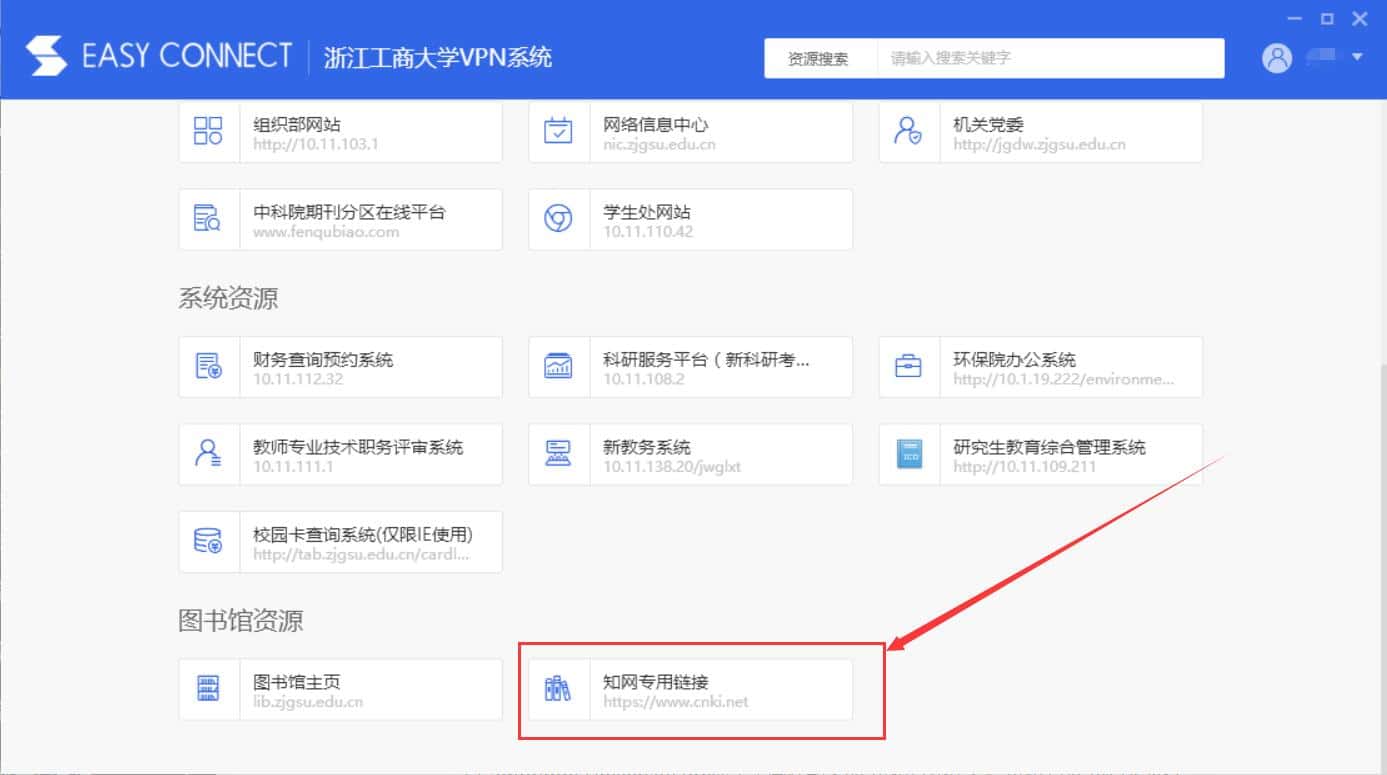Click the 环保院办公系统 briefcase icon
Viewport: 1387px width, 775px height.
click(x=908, y=367)
